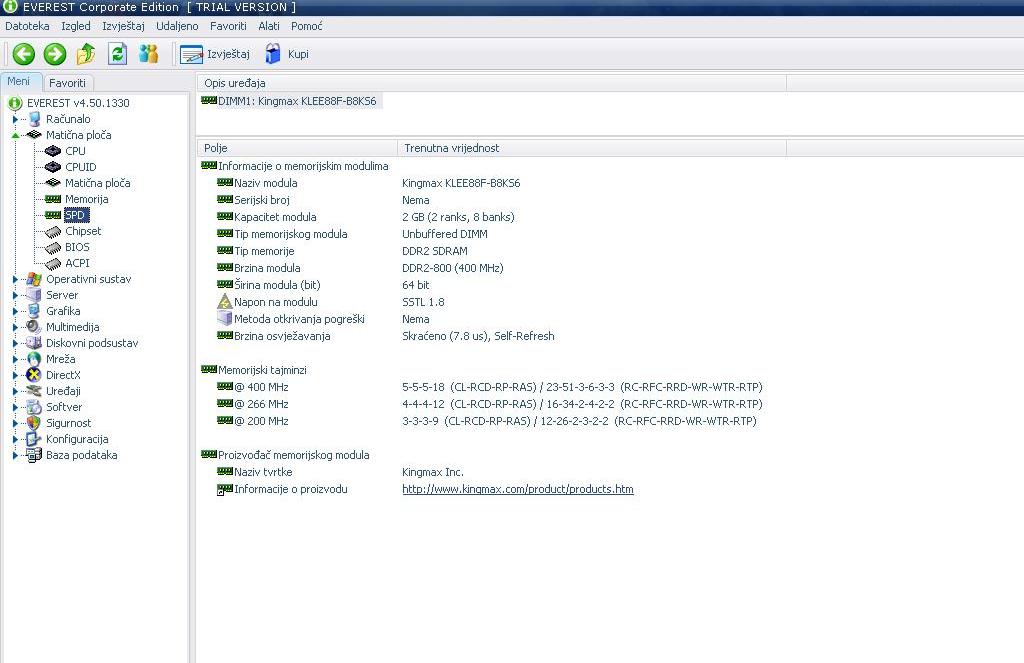Collapse the Matična ploča tree node
Viewport: 1024px width, 663px height.
point(15,135)
